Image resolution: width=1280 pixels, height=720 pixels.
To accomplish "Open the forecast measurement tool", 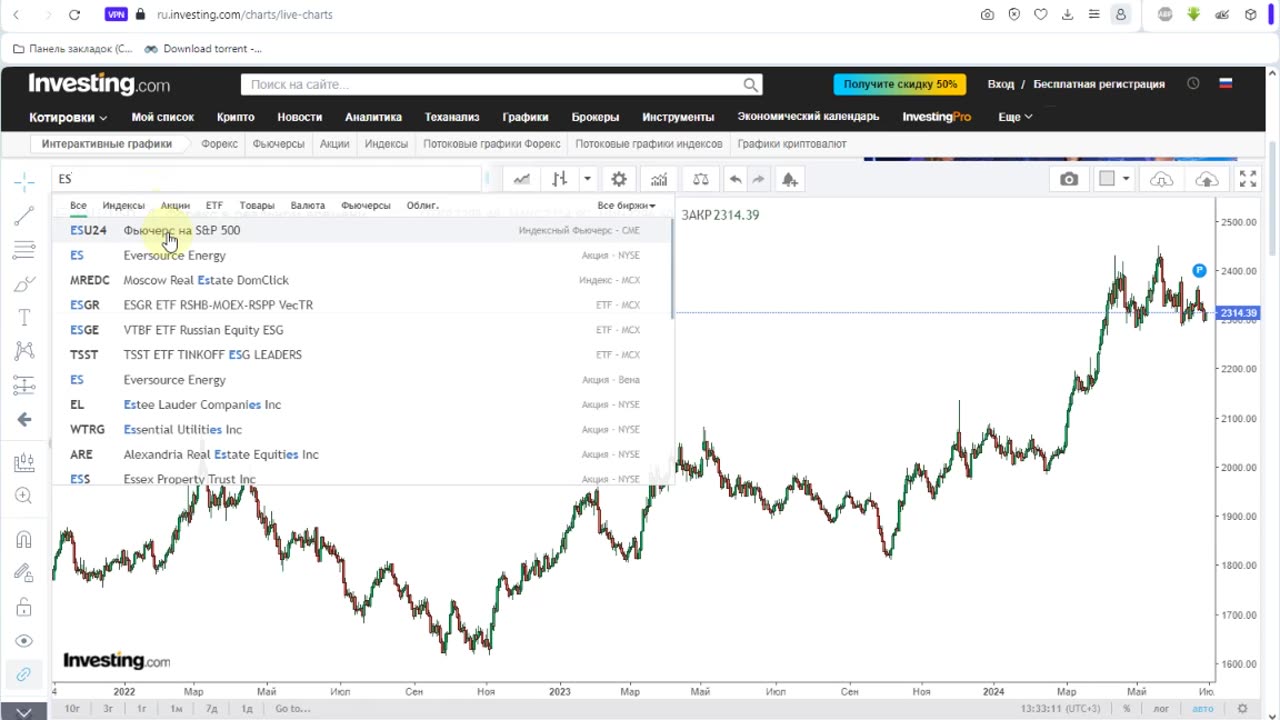I will pos(24,385).
